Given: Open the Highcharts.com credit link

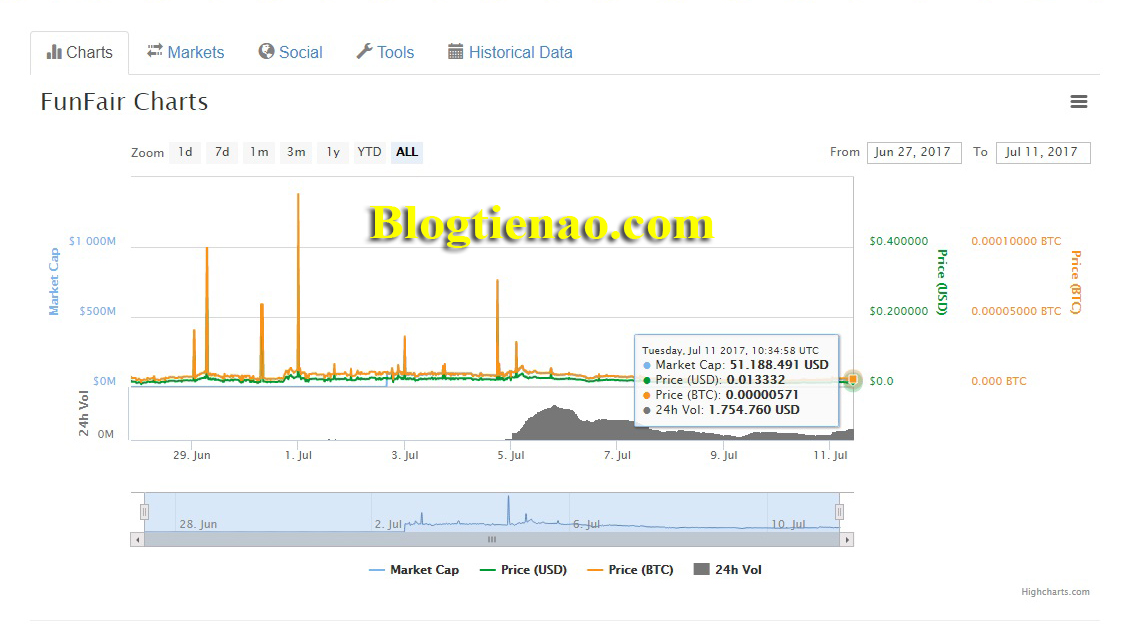Looking at the screenshot, I should 1055,592.
